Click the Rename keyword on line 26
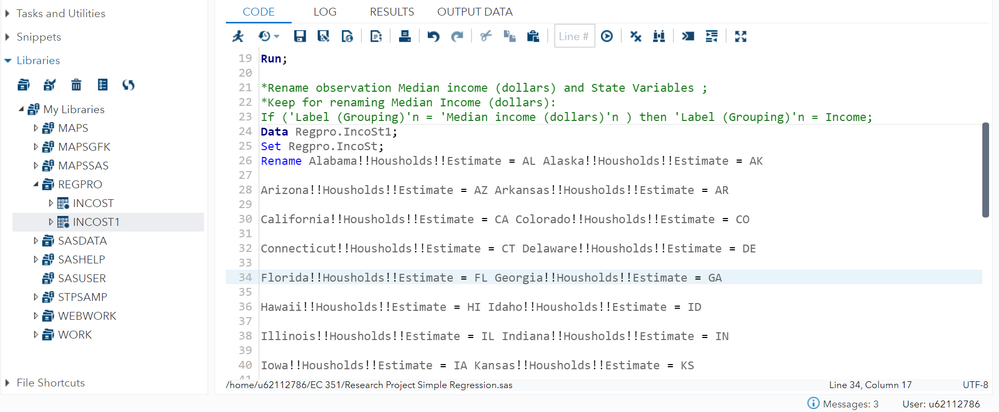The image size is (999, 412). (281, 161)
